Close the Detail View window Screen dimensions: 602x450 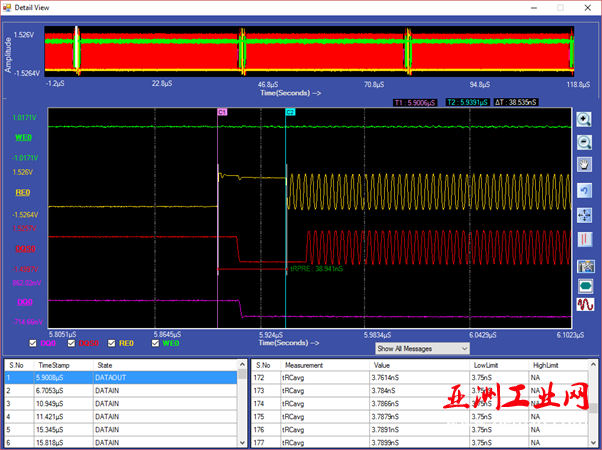[x=587, y=8]
